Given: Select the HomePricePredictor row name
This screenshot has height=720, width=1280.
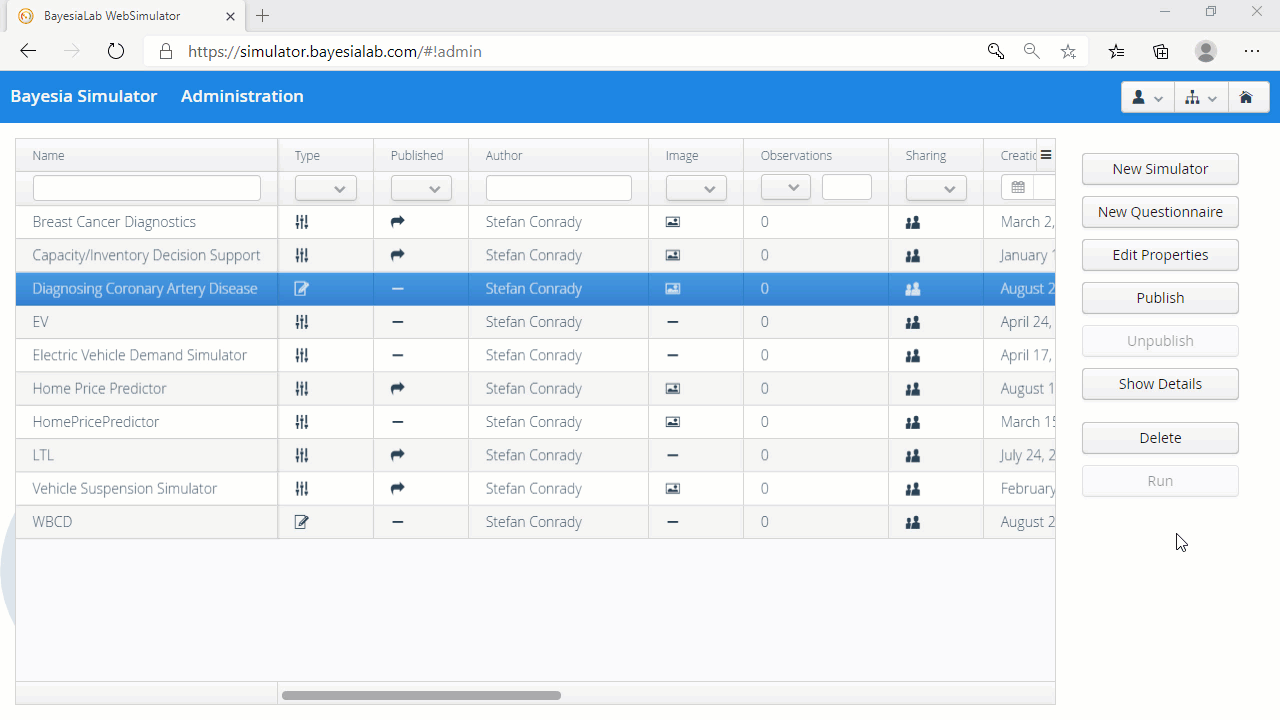Looking at the screenshot, I should pos(96,422).
